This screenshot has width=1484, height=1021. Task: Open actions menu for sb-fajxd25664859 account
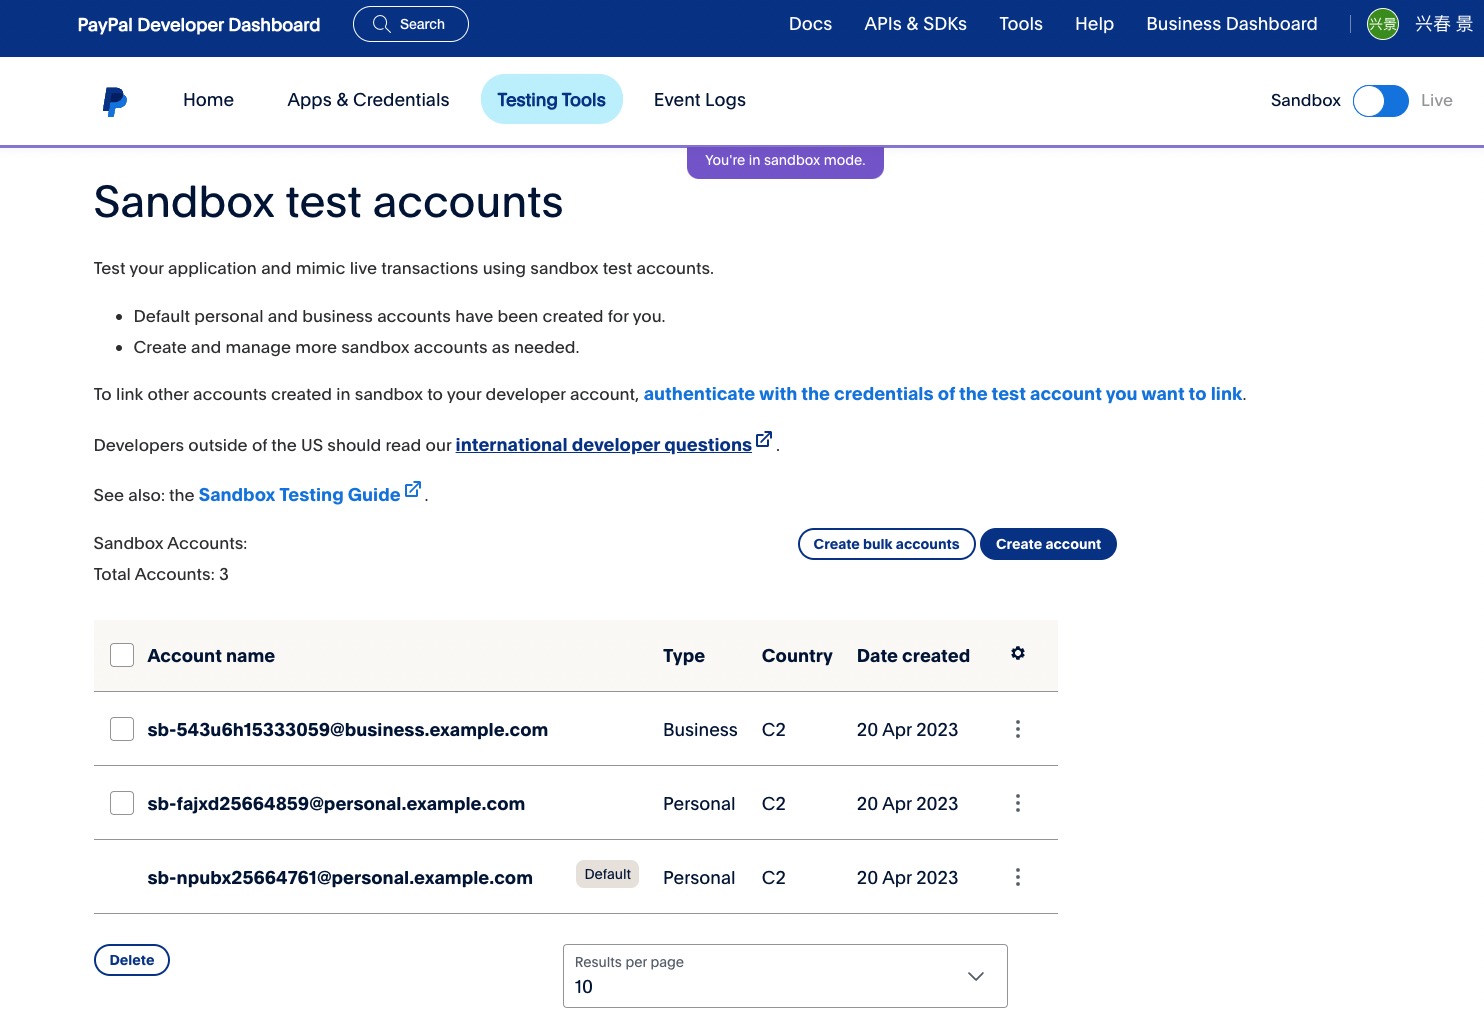click(x=1018, y=803)
